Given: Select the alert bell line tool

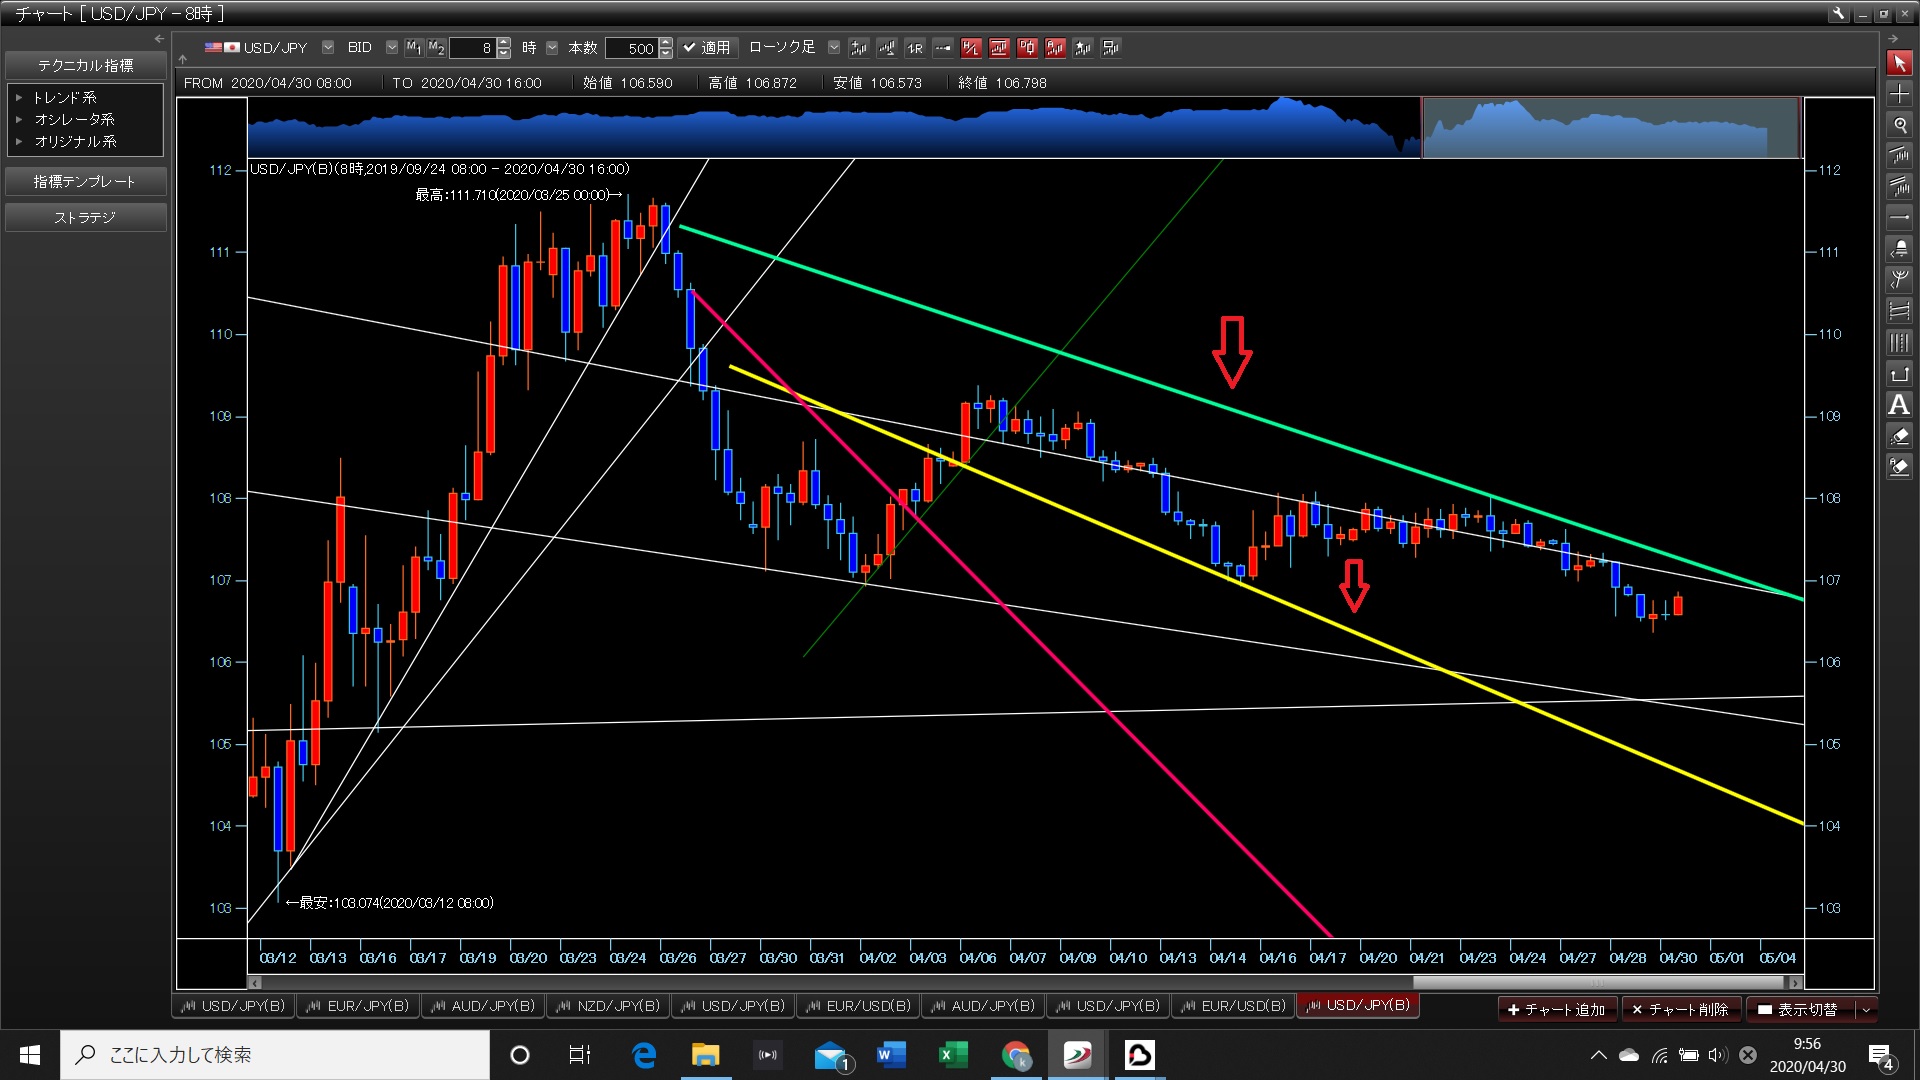Looking at the screenshot, I should click(1899, 249).
